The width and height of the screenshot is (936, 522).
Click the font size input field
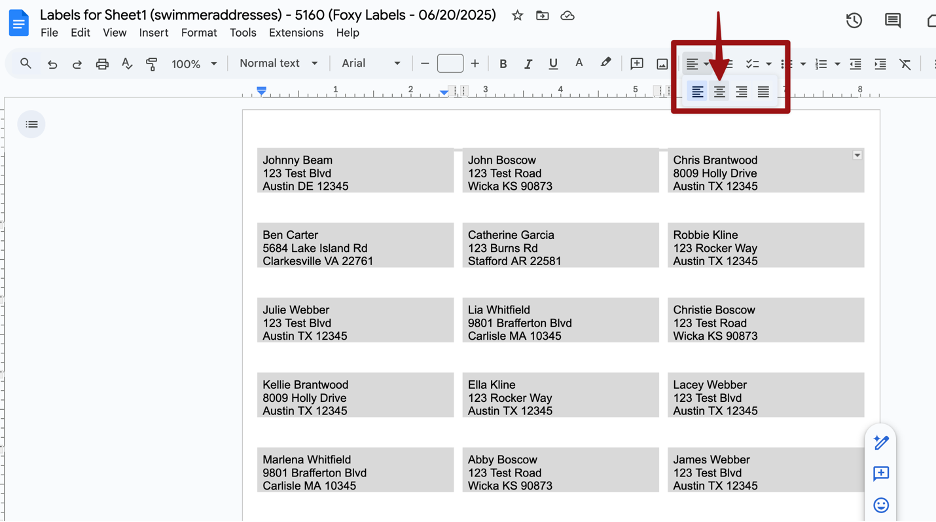coord(450,64)
